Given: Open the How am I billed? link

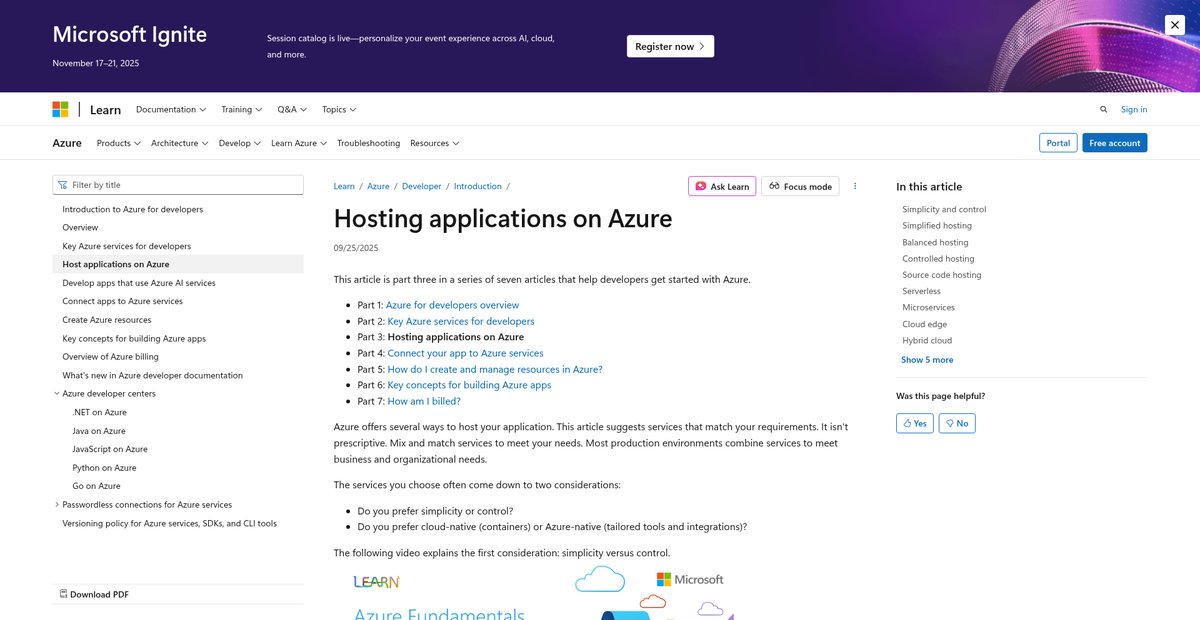Looking at the screenshot, I should tap(424, 401).
